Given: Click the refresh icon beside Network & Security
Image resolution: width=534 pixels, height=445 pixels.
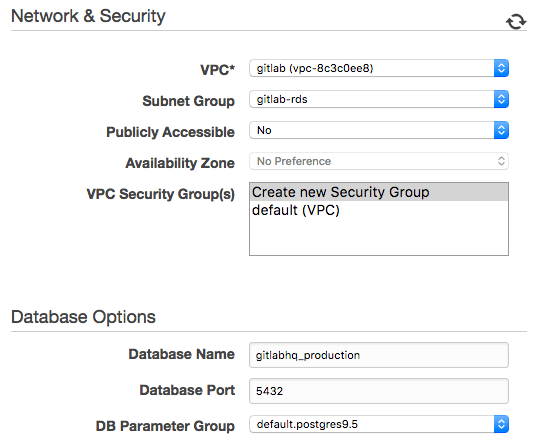Looking at the screenshot, I should coord(516,21).
